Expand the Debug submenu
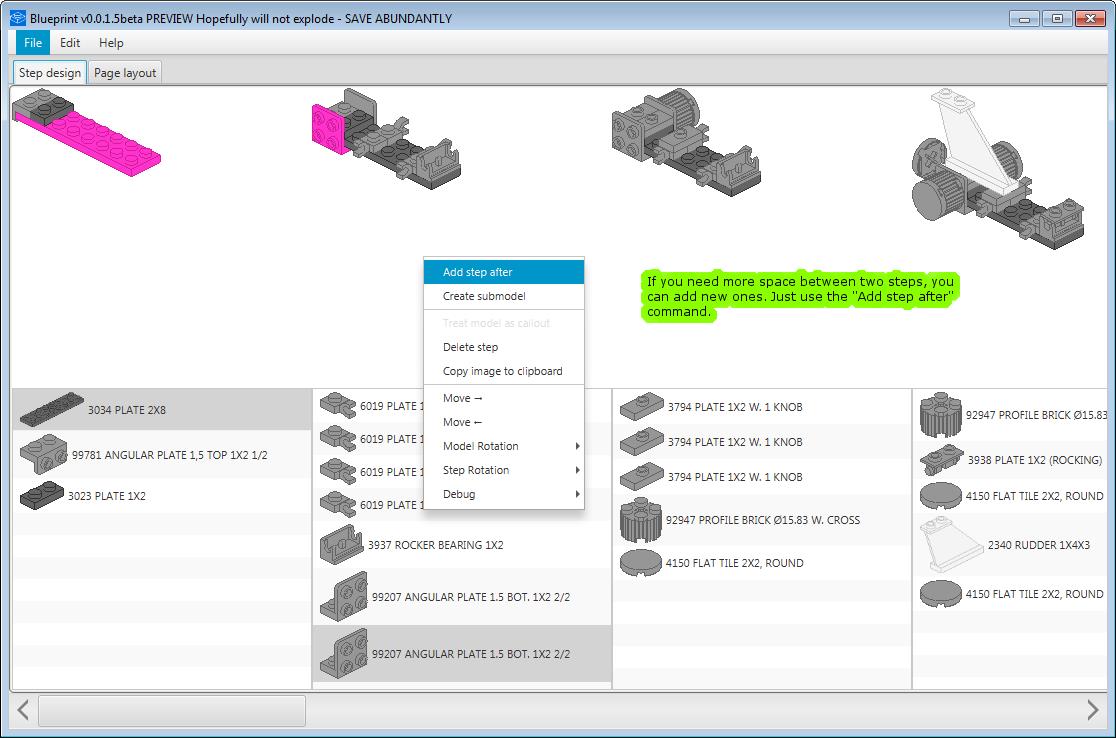Image resolution: width=1116 pixels, height=738 pixels. (504, 494)
